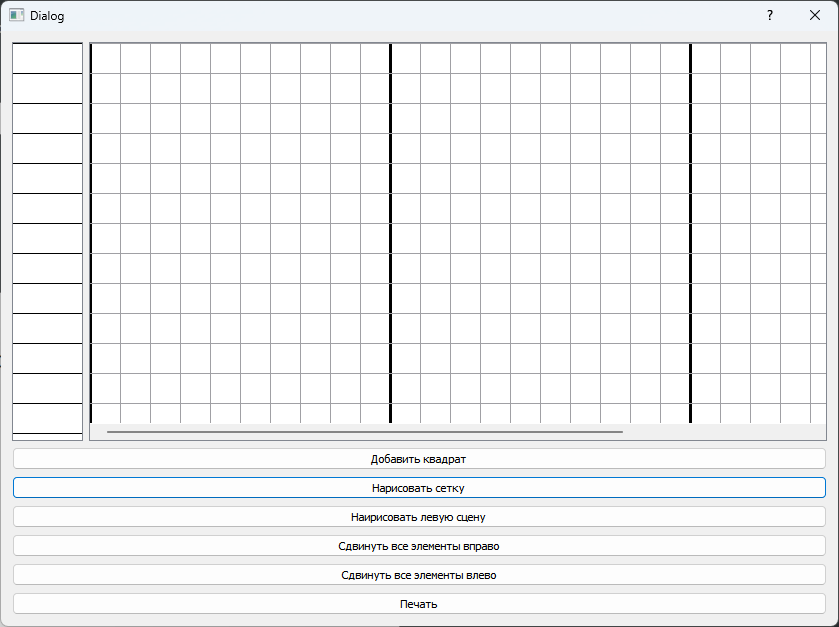Click 'Сдвинуть все элементы вправо'

pyautogui.click(x=419, y=546)
